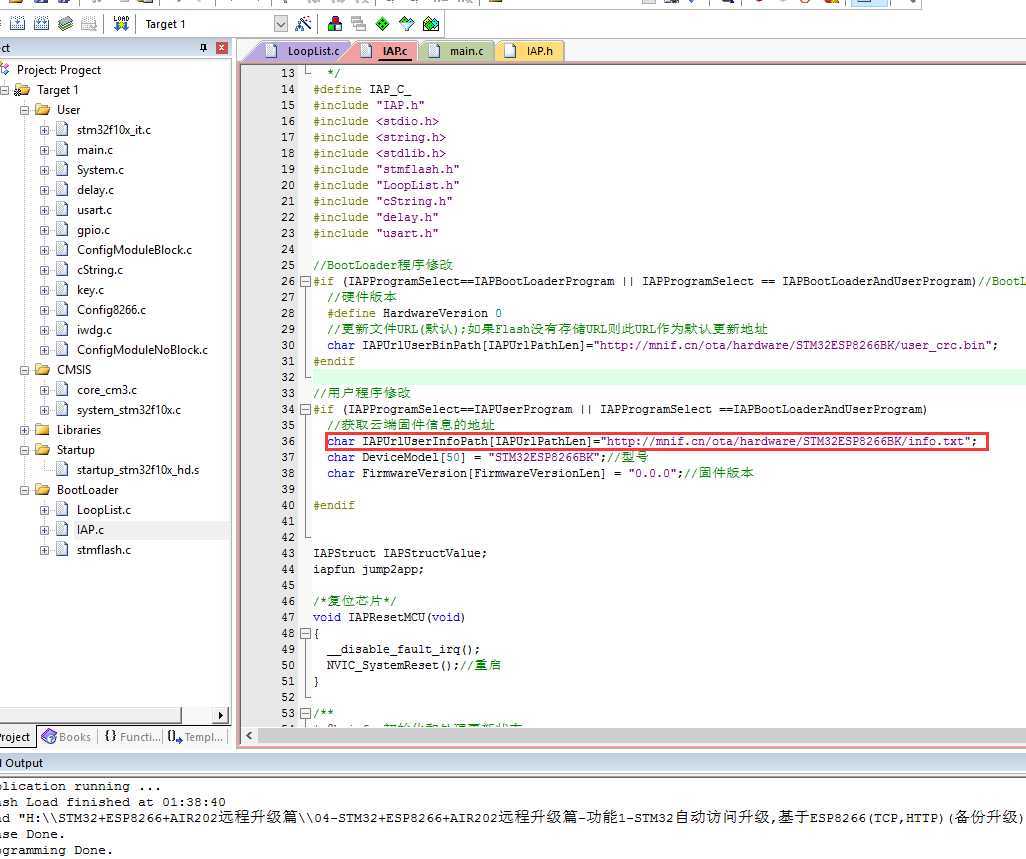Click the Manage Multi-Project Workspace icon
The width and height of the screenshot is (1026, 859).
point(359,24)
